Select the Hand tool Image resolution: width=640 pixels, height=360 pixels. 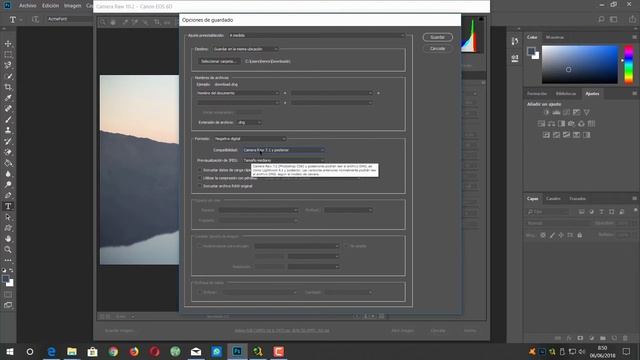8,239
